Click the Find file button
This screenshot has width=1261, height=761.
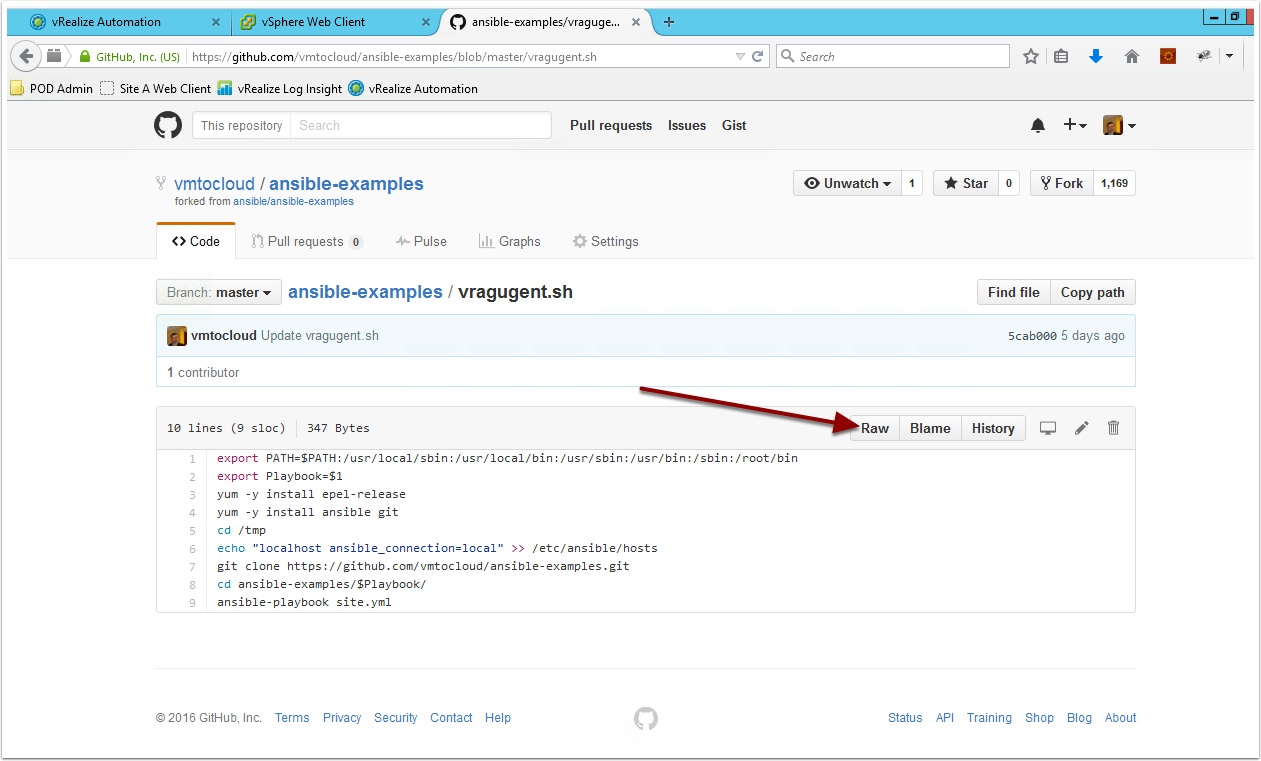[1013, 292]
